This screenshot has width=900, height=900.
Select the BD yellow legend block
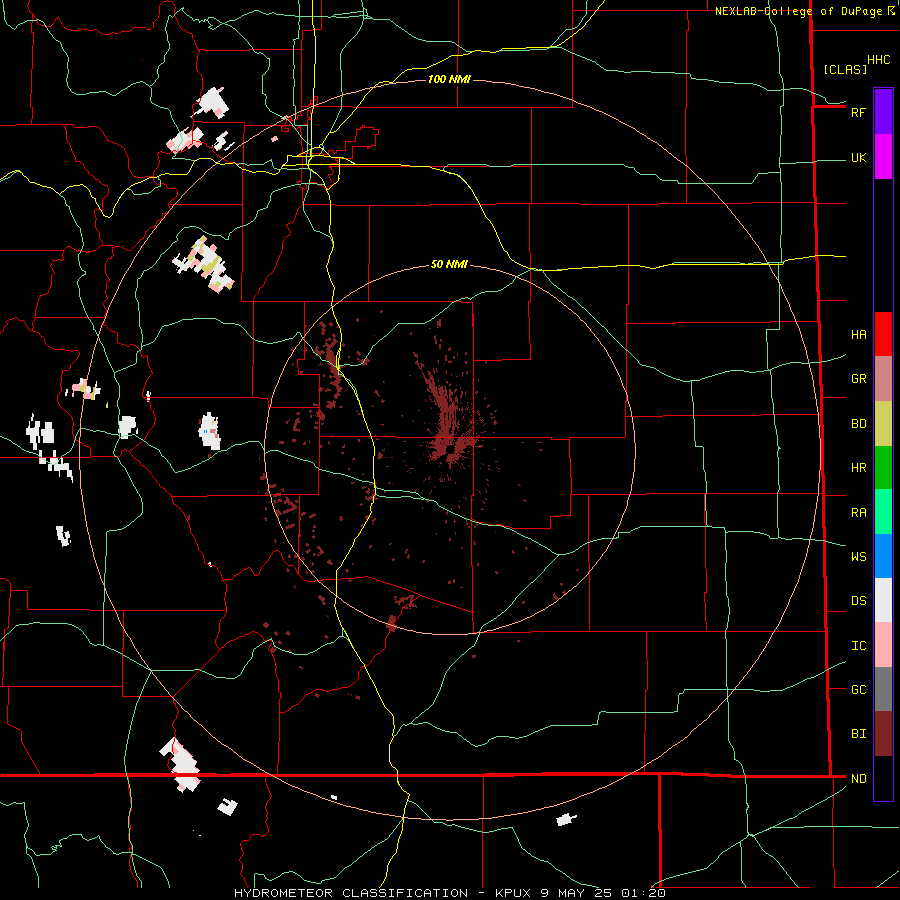pos(883,423)
